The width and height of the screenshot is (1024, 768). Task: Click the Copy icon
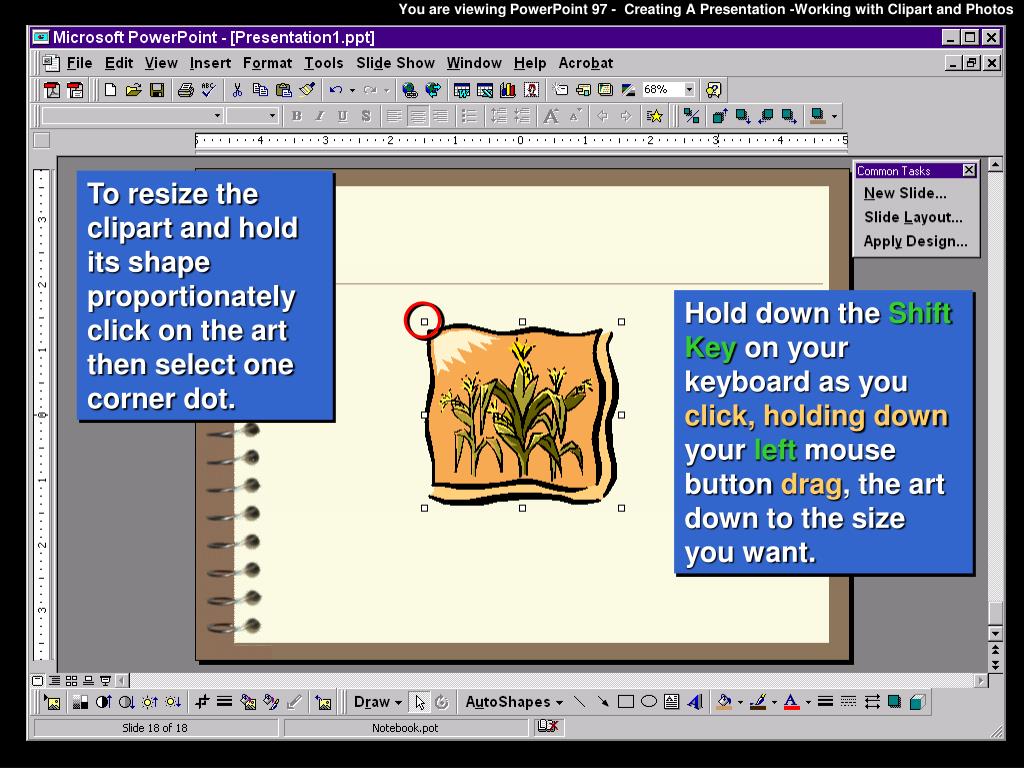point(260,90)
